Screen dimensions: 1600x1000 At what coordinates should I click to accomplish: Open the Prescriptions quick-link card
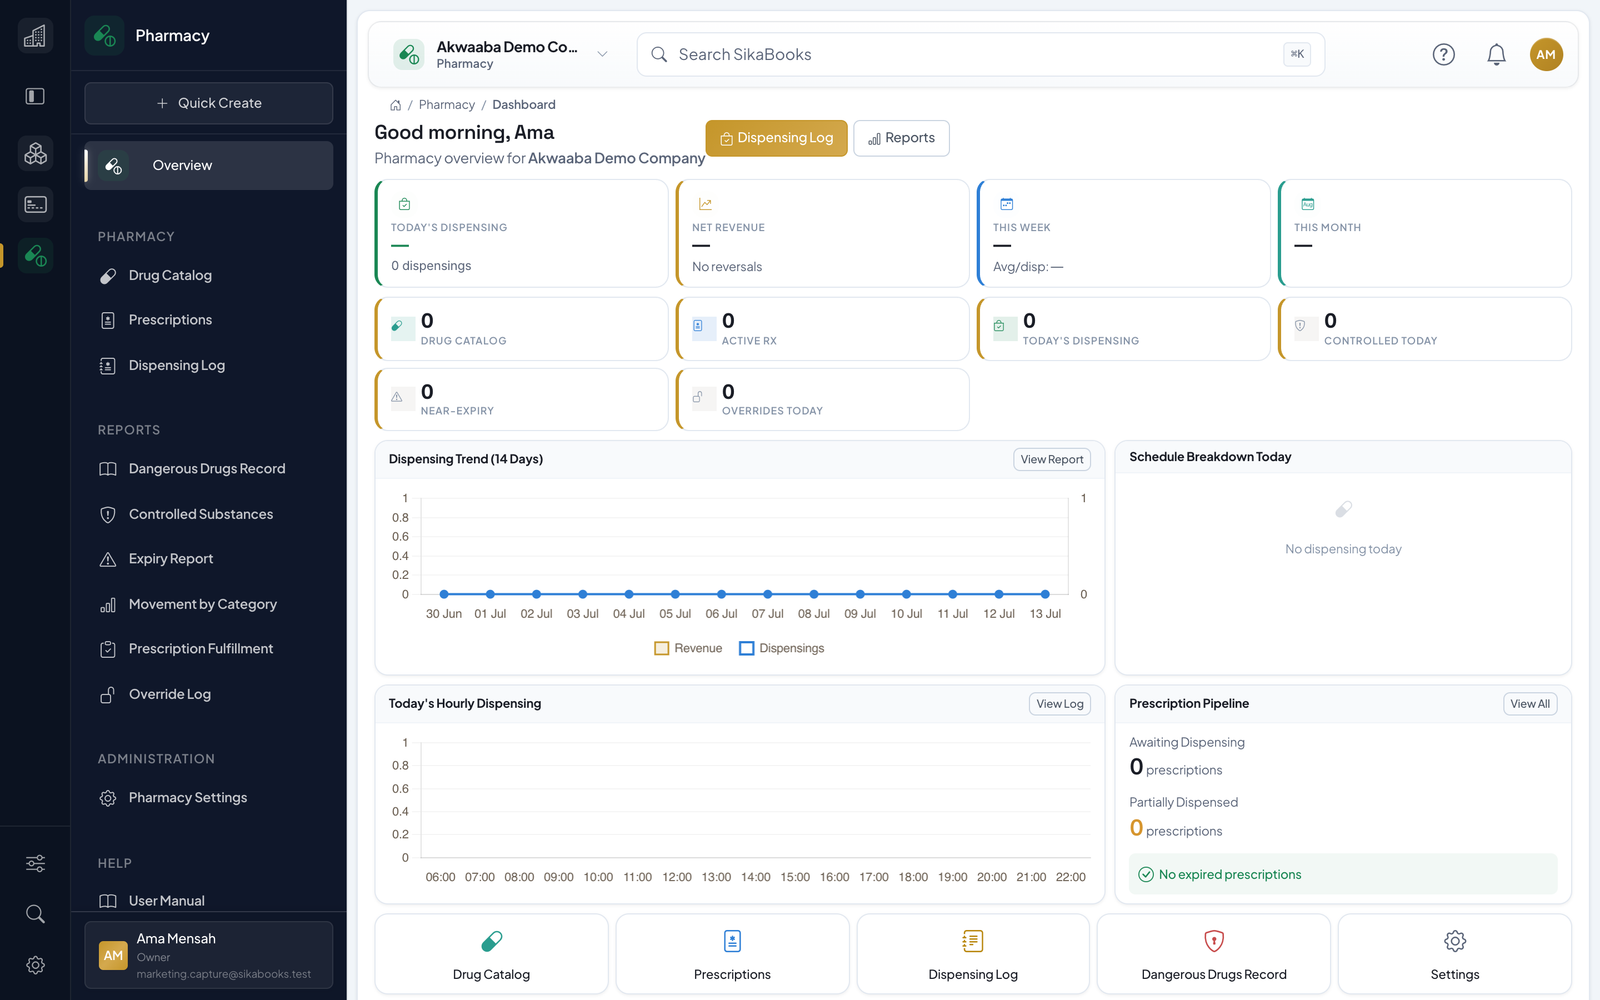tap(732, 954)
